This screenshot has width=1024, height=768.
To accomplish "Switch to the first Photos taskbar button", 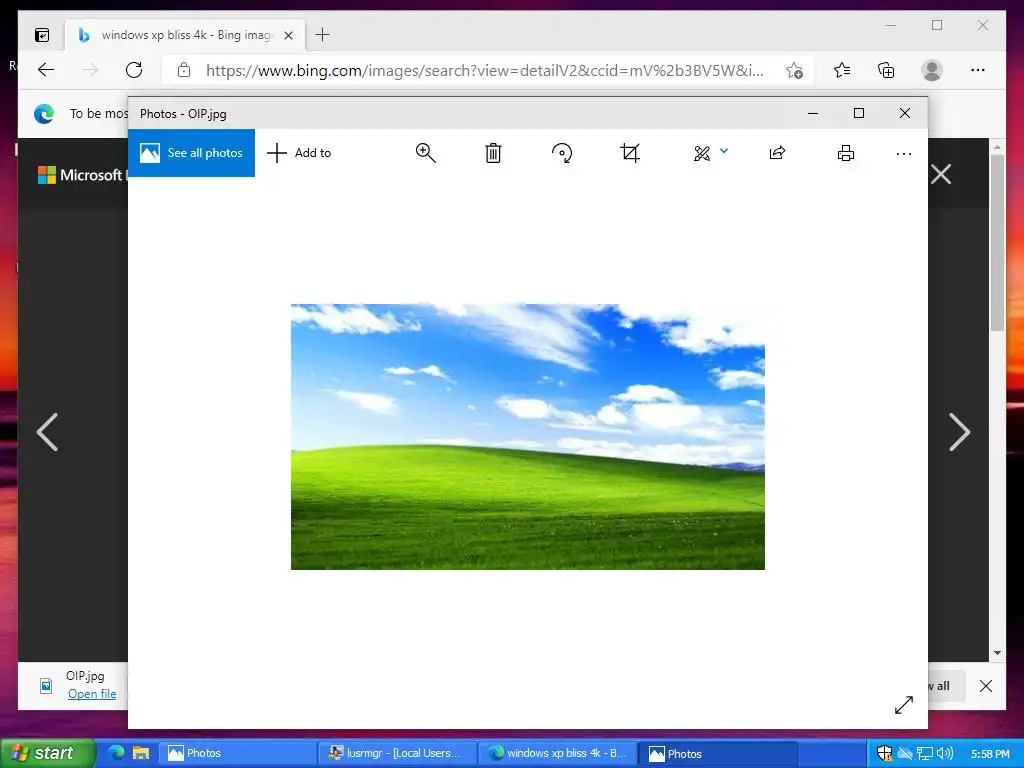I will (237, 753).
